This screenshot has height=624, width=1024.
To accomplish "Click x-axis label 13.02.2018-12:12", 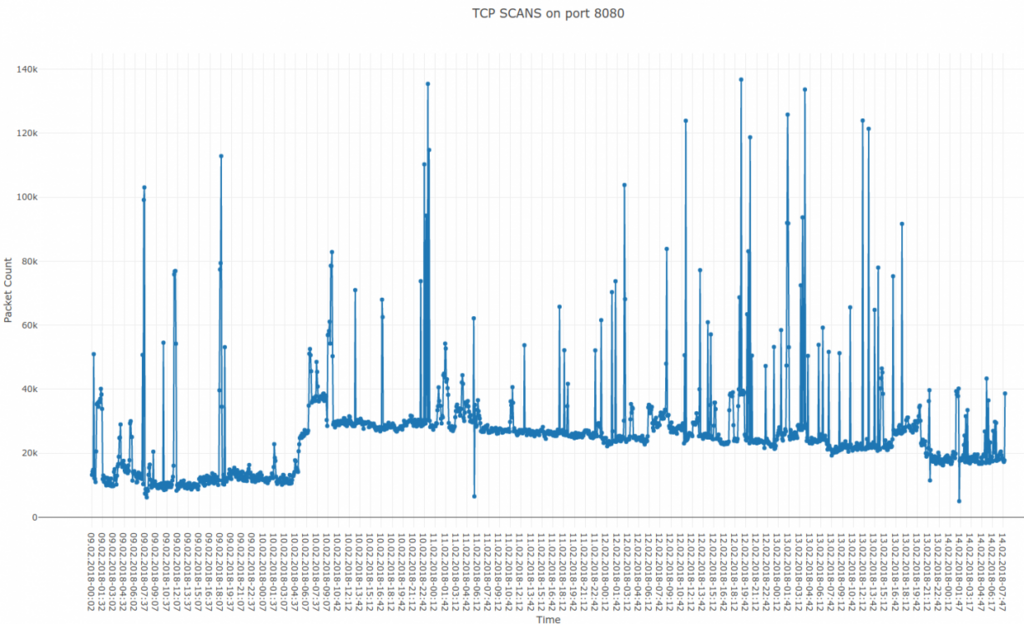I will point(864,572).
